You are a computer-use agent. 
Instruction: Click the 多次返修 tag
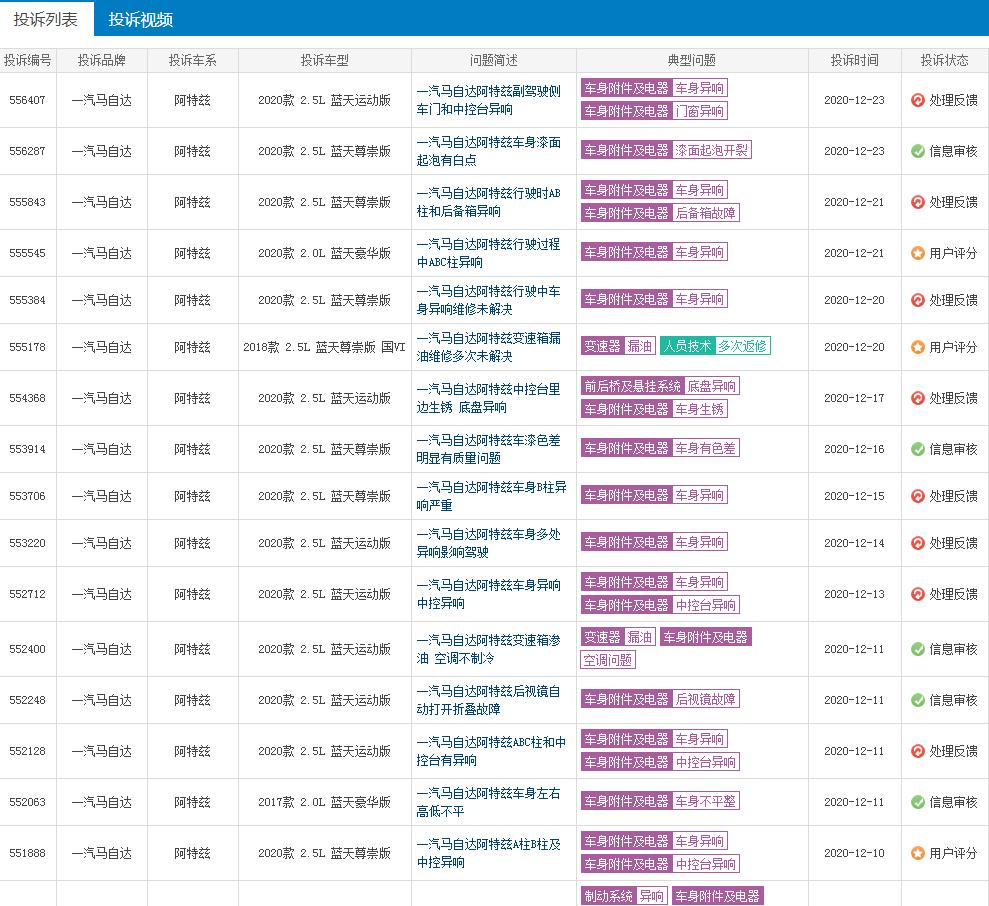pos(743,346)
